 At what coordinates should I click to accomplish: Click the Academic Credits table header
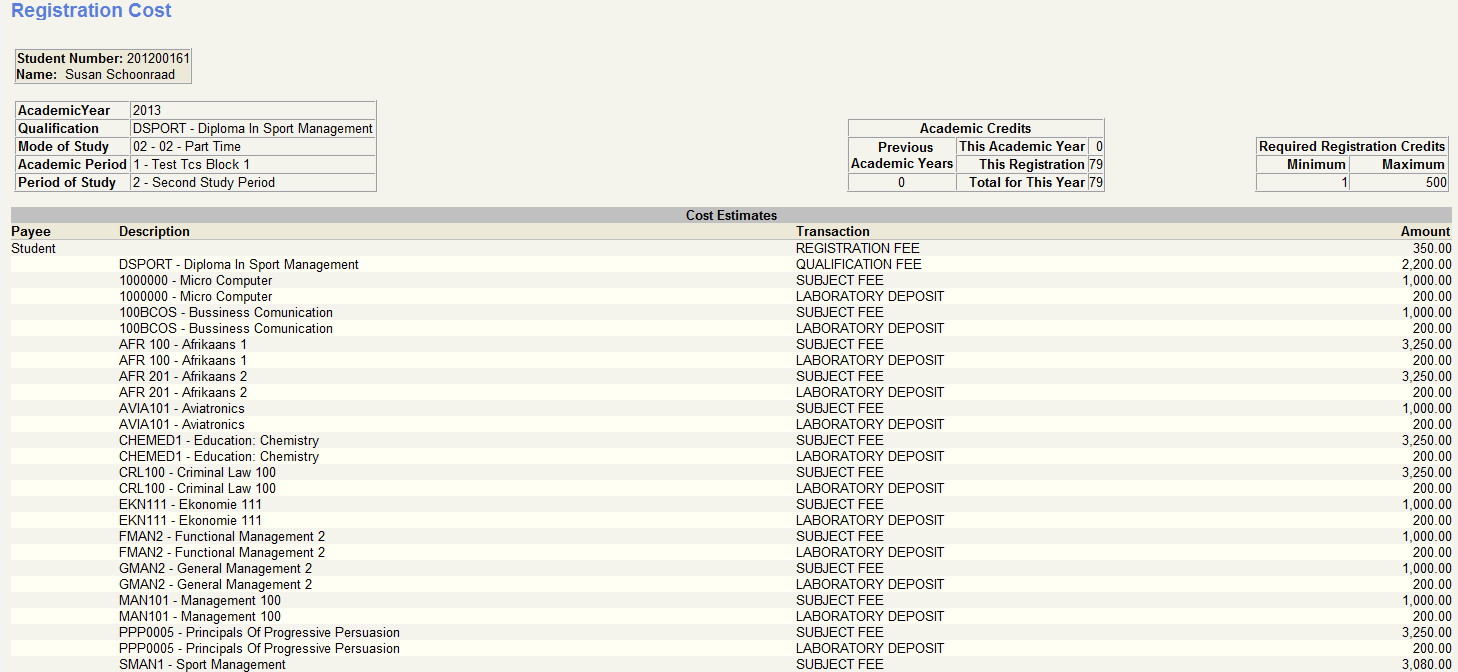point(975,127)
